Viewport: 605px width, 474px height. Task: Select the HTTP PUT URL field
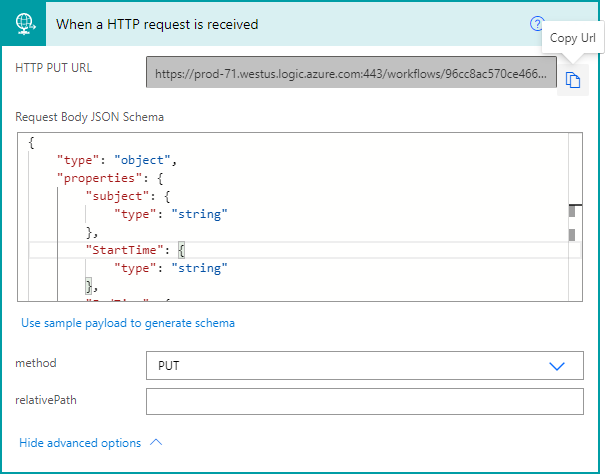tap(351, 72)
